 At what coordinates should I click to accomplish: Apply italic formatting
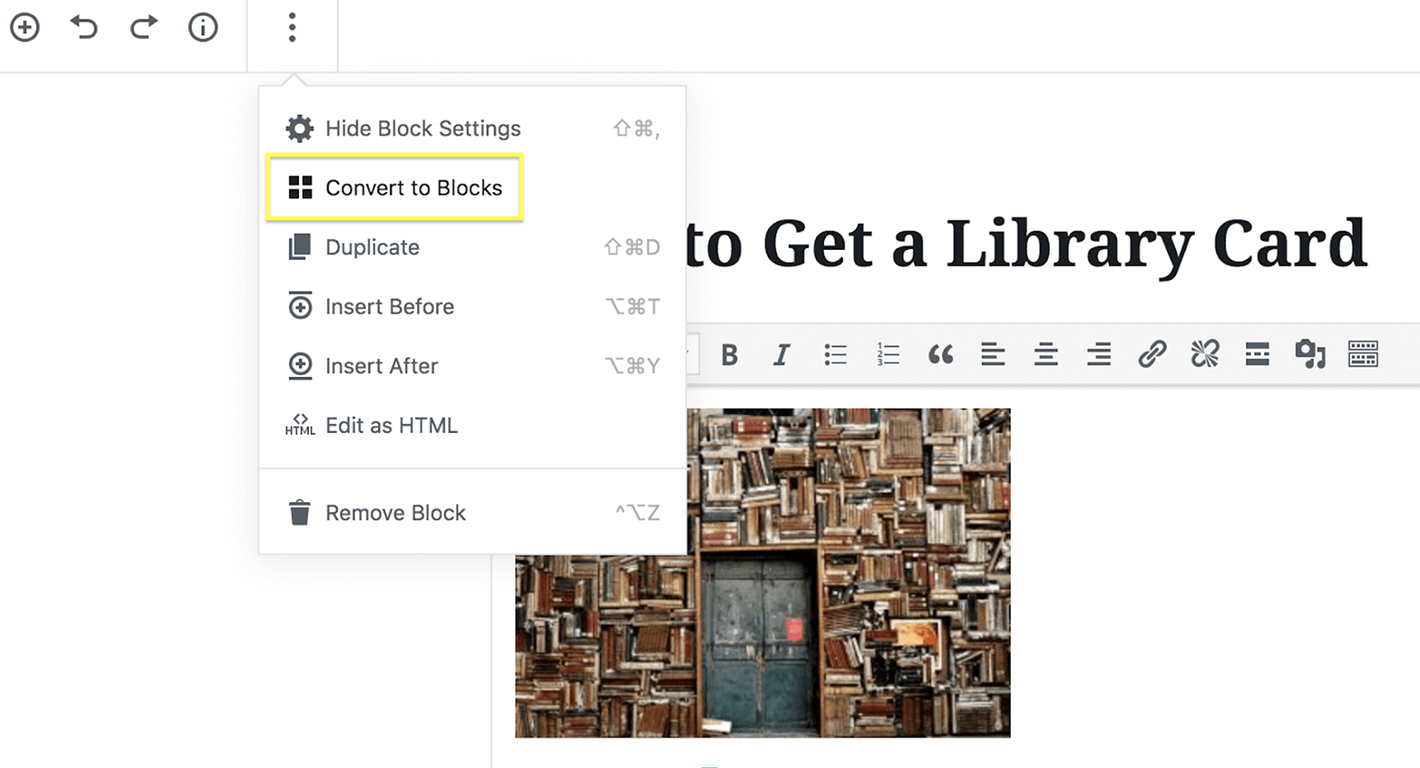(x=782, y=354)
